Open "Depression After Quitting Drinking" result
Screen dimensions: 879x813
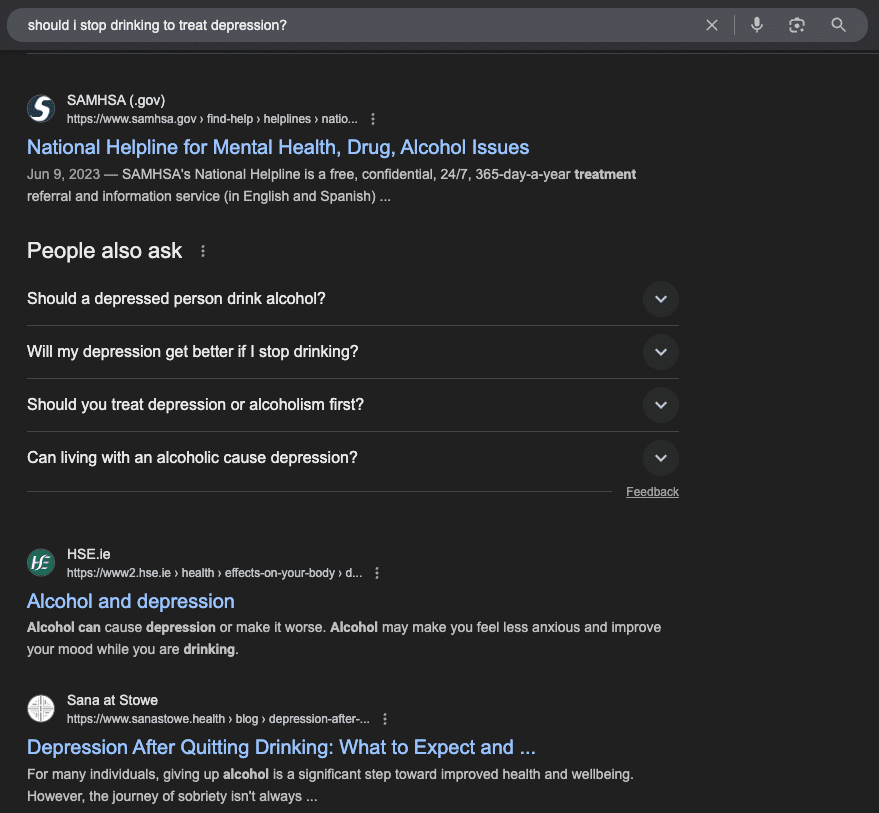(281, 747)
